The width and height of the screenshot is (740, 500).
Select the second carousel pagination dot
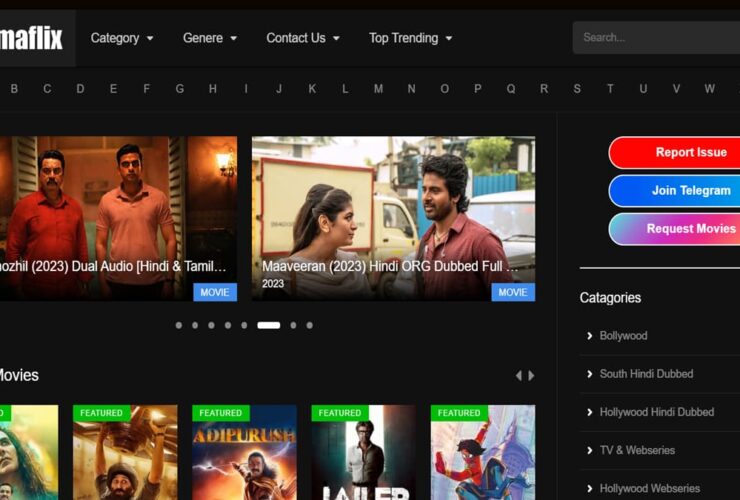[x=195, y=325]
